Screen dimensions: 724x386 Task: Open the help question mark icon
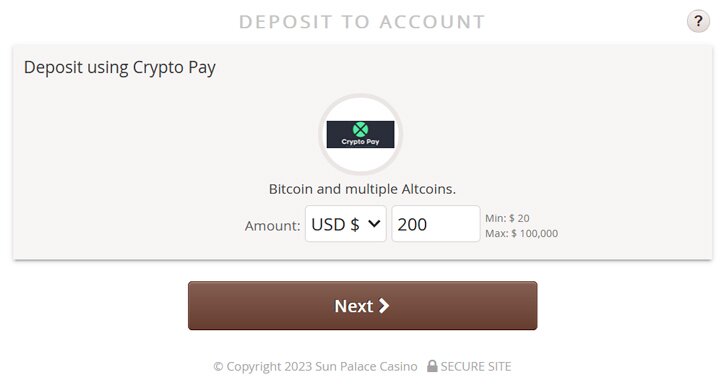coord(698,21)
